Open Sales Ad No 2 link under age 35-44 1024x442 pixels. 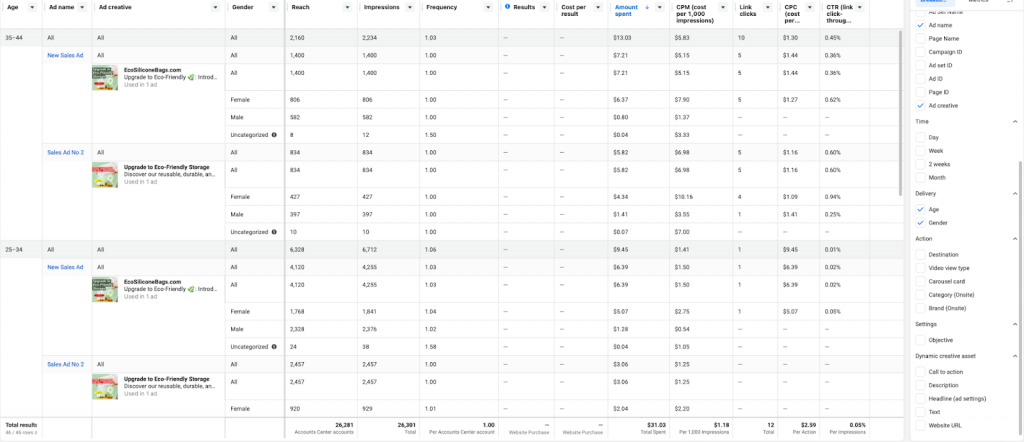[65, 152]
